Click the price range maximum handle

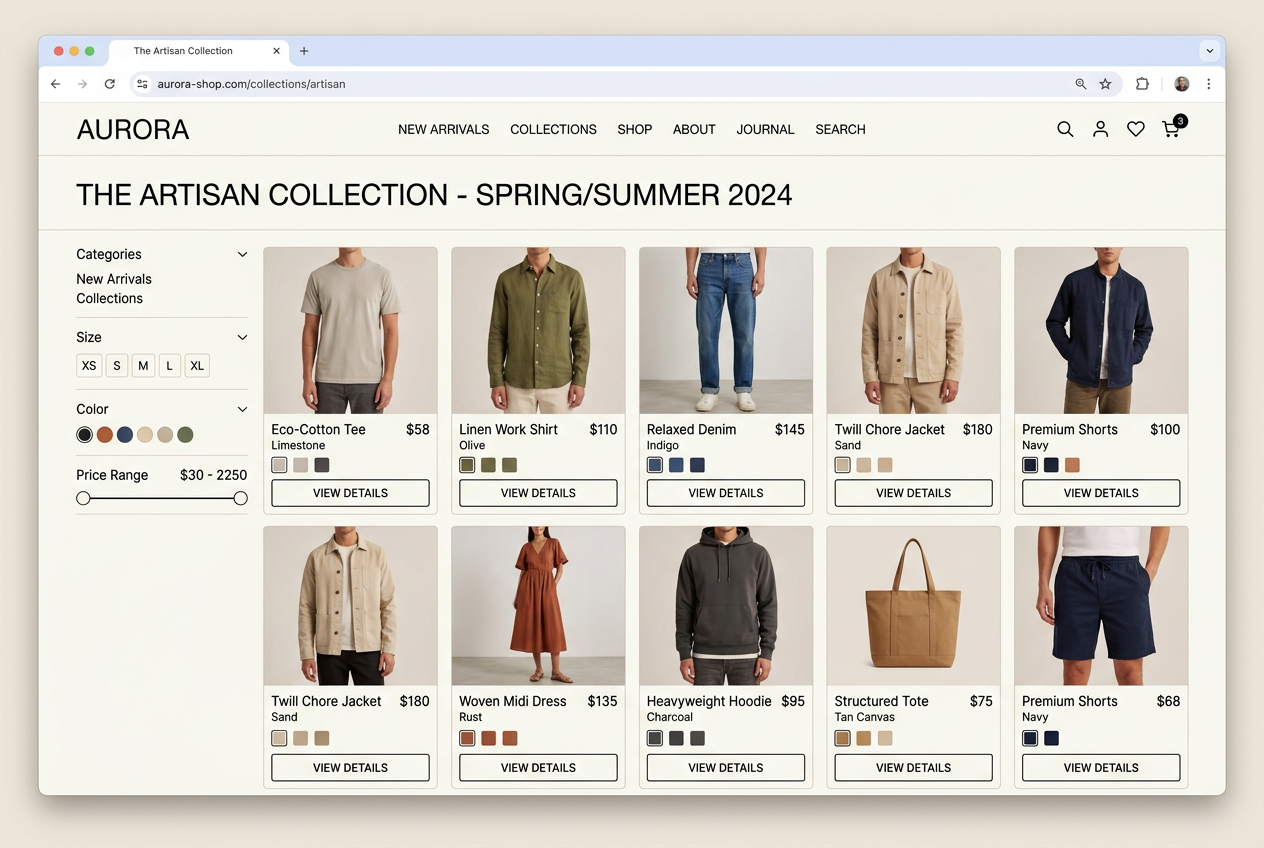(240, 498)
